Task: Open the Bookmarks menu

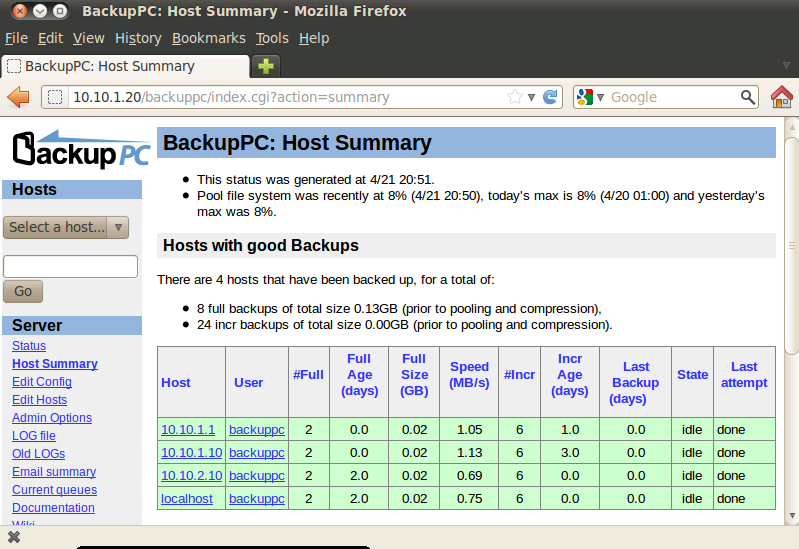Action: pos(208,38)
